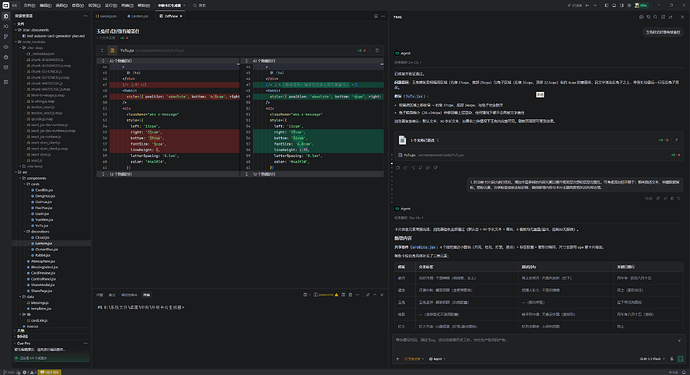Open changed-file card arrow icon in chat
Image resolution: width=690 pixels, height=375 pixels.
pyautogui.click(x=676, y=140)
